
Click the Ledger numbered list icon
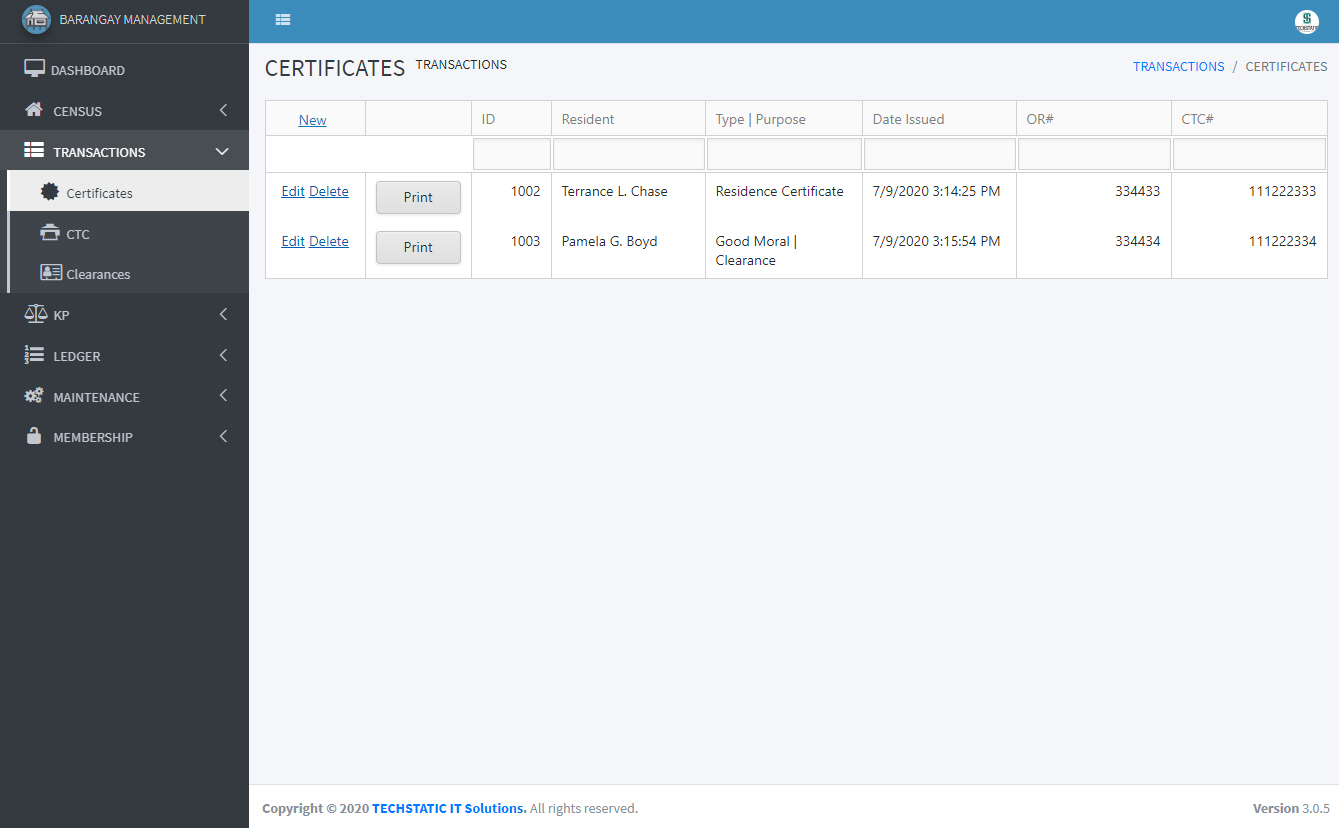pos(34,355)
